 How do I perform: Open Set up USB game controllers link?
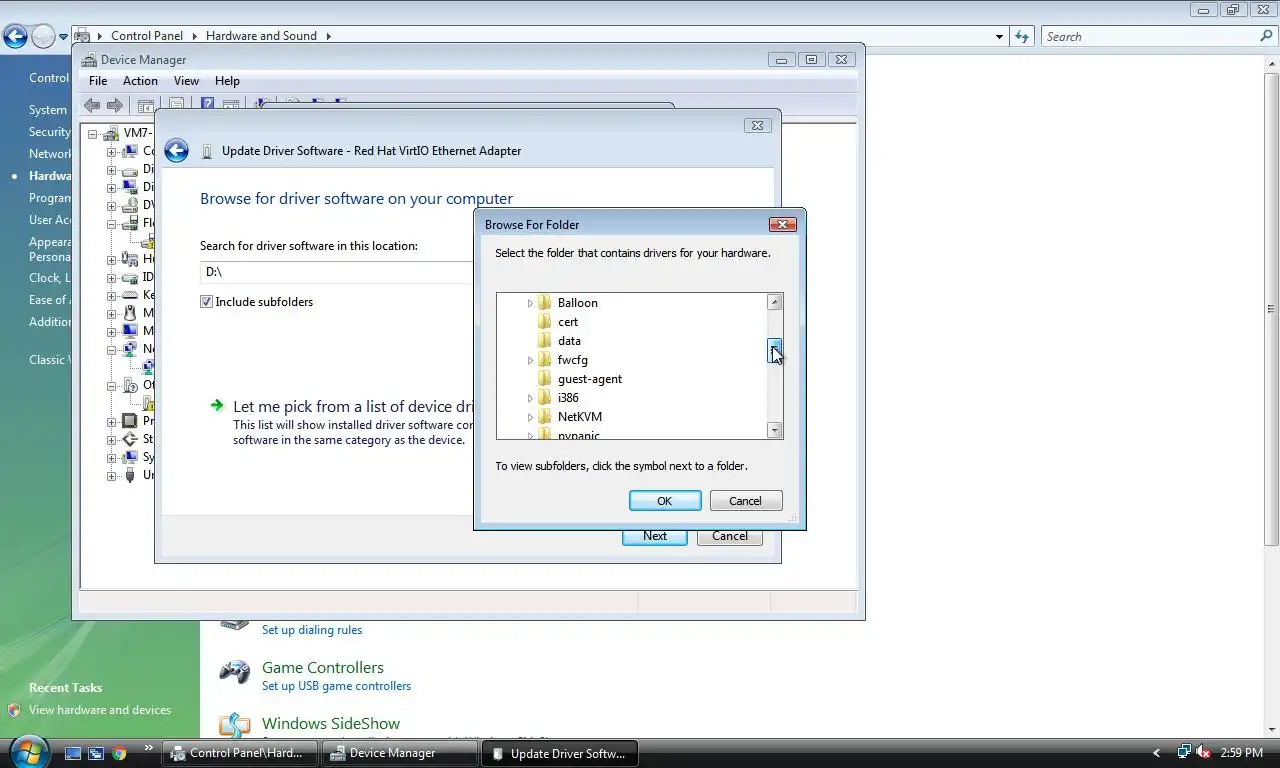[336, 686]
